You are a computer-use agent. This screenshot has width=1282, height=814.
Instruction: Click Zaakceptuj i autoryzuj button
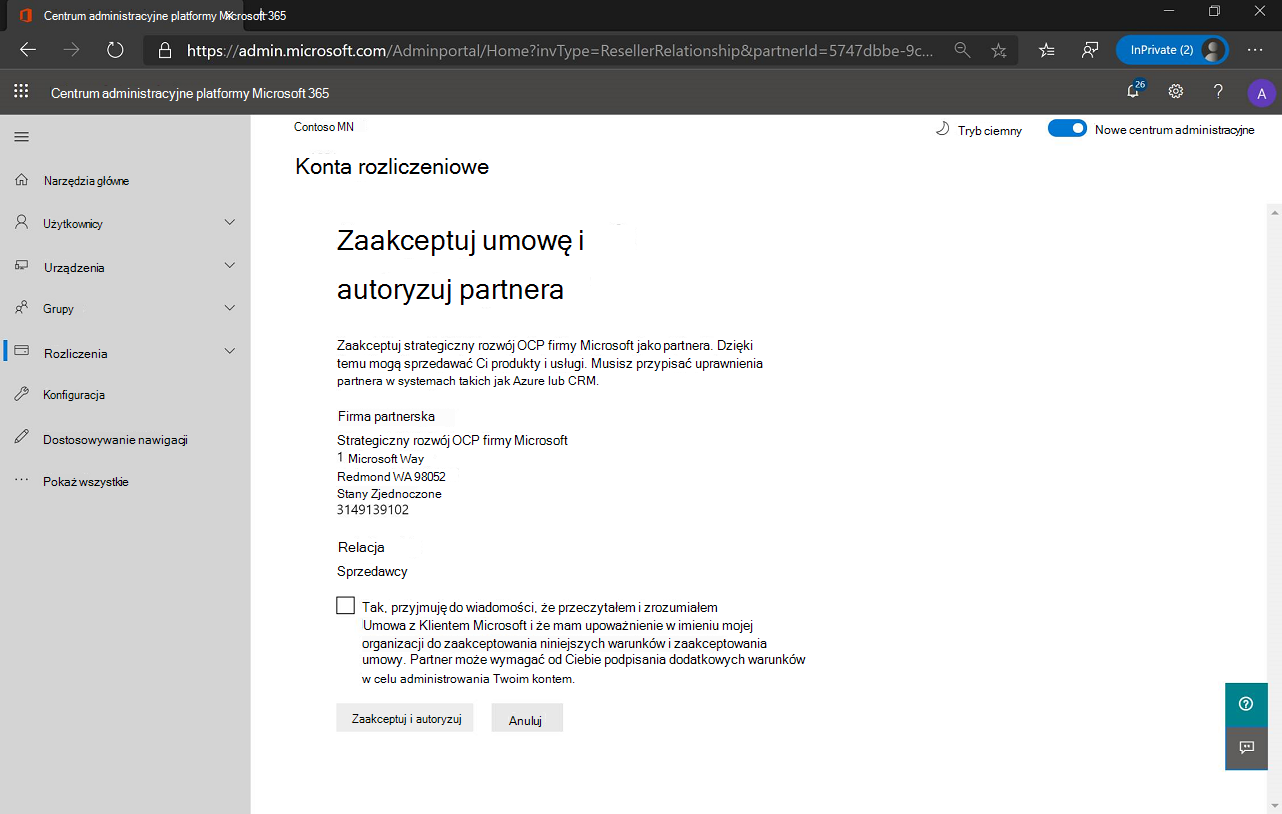point(405,719)
